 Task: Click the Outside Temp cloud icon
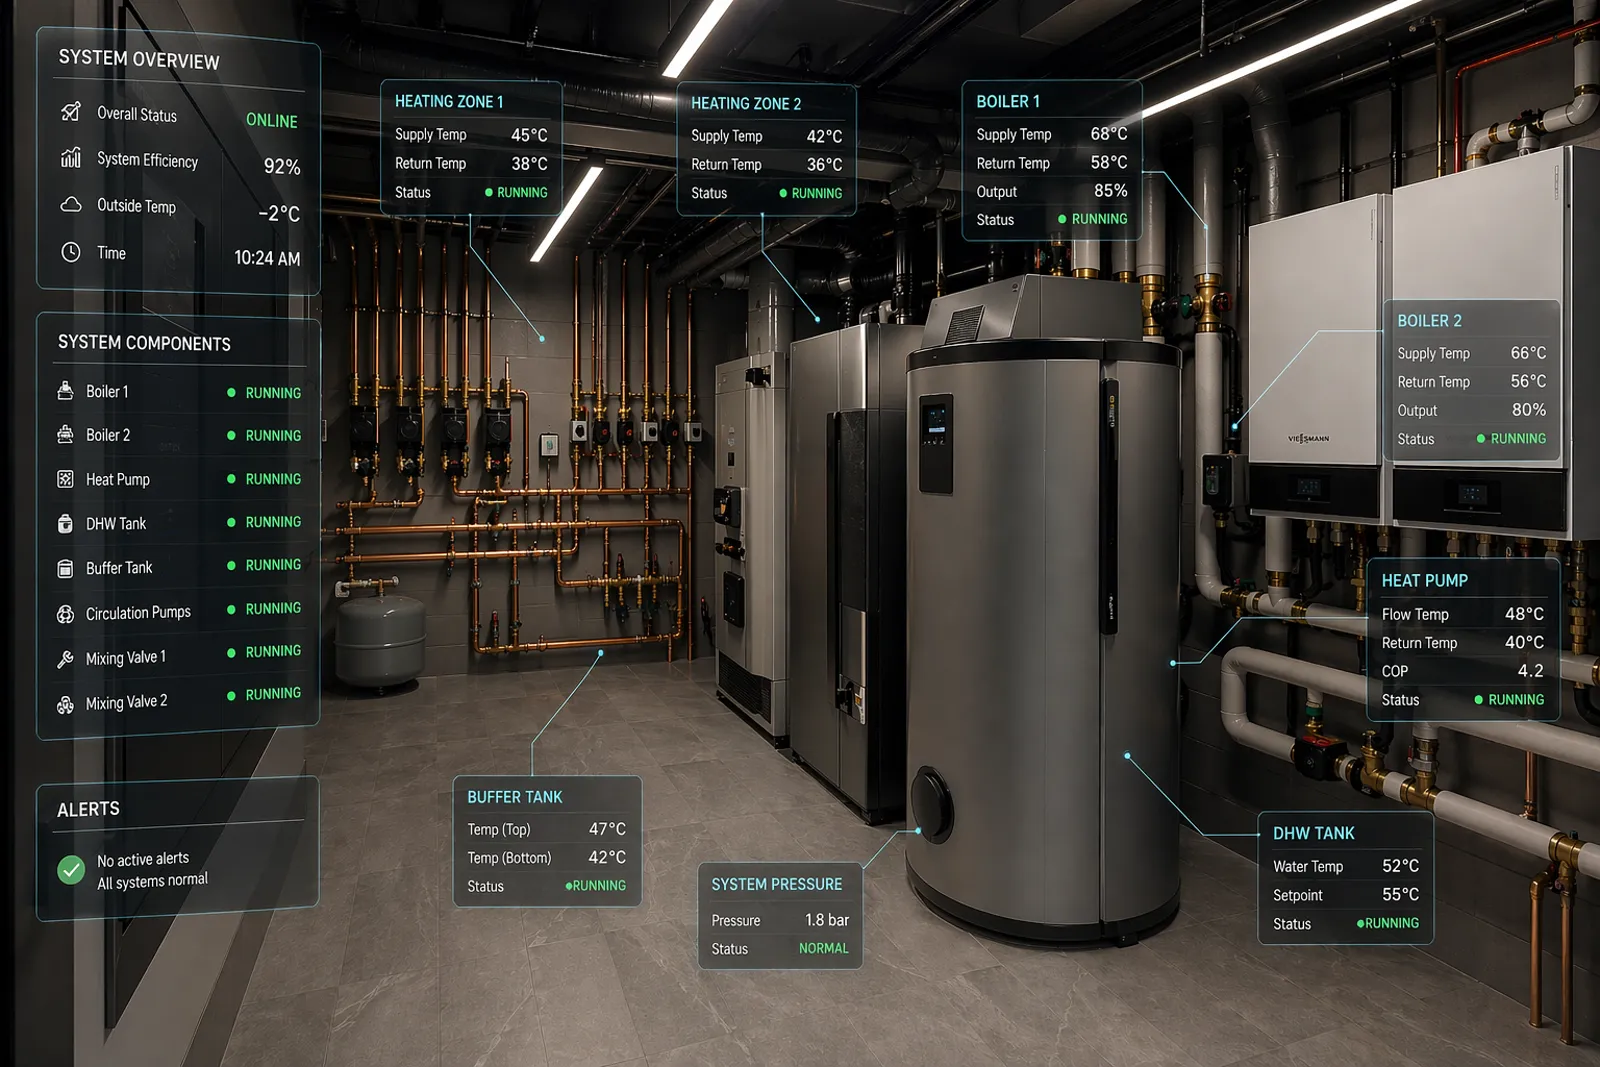coord(71,204)
